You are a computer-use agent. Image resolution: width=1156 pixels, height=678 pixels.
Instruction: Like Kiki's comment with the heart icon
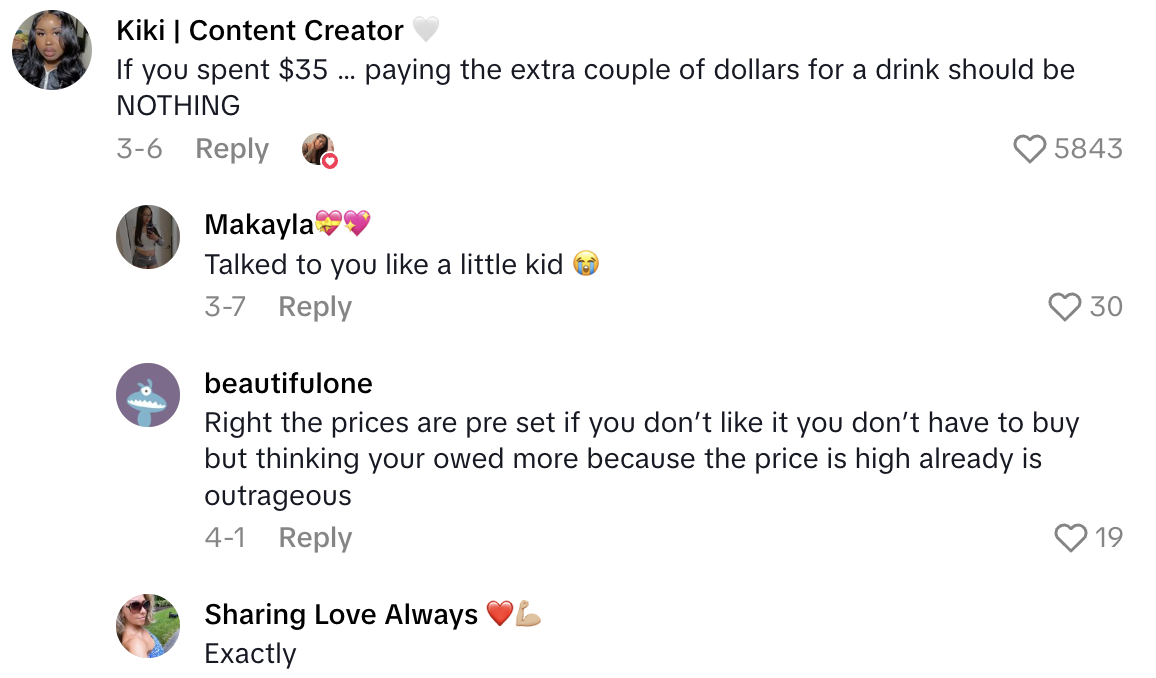point(1030,149)
